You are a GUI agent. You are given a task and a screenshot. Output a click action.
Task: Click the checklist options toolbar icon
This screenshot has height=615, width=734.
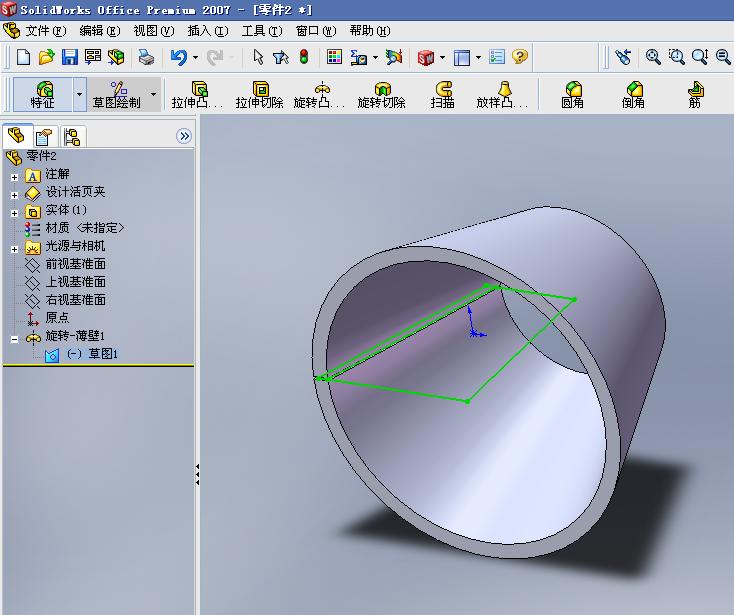pyautogui.click(x=496, y=57)
